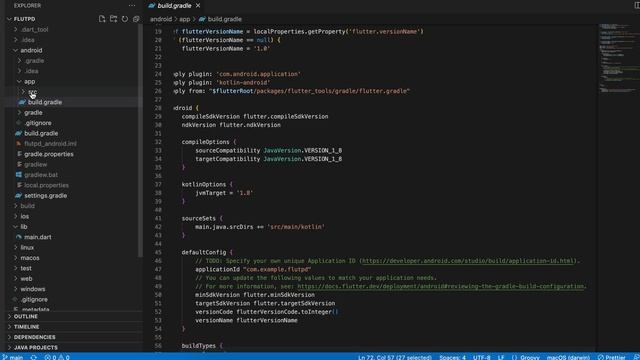Viewport: 640px width, 360px height.
Task: Click 'macOS (darwin)' status bar entry
Action: (568, 357)
